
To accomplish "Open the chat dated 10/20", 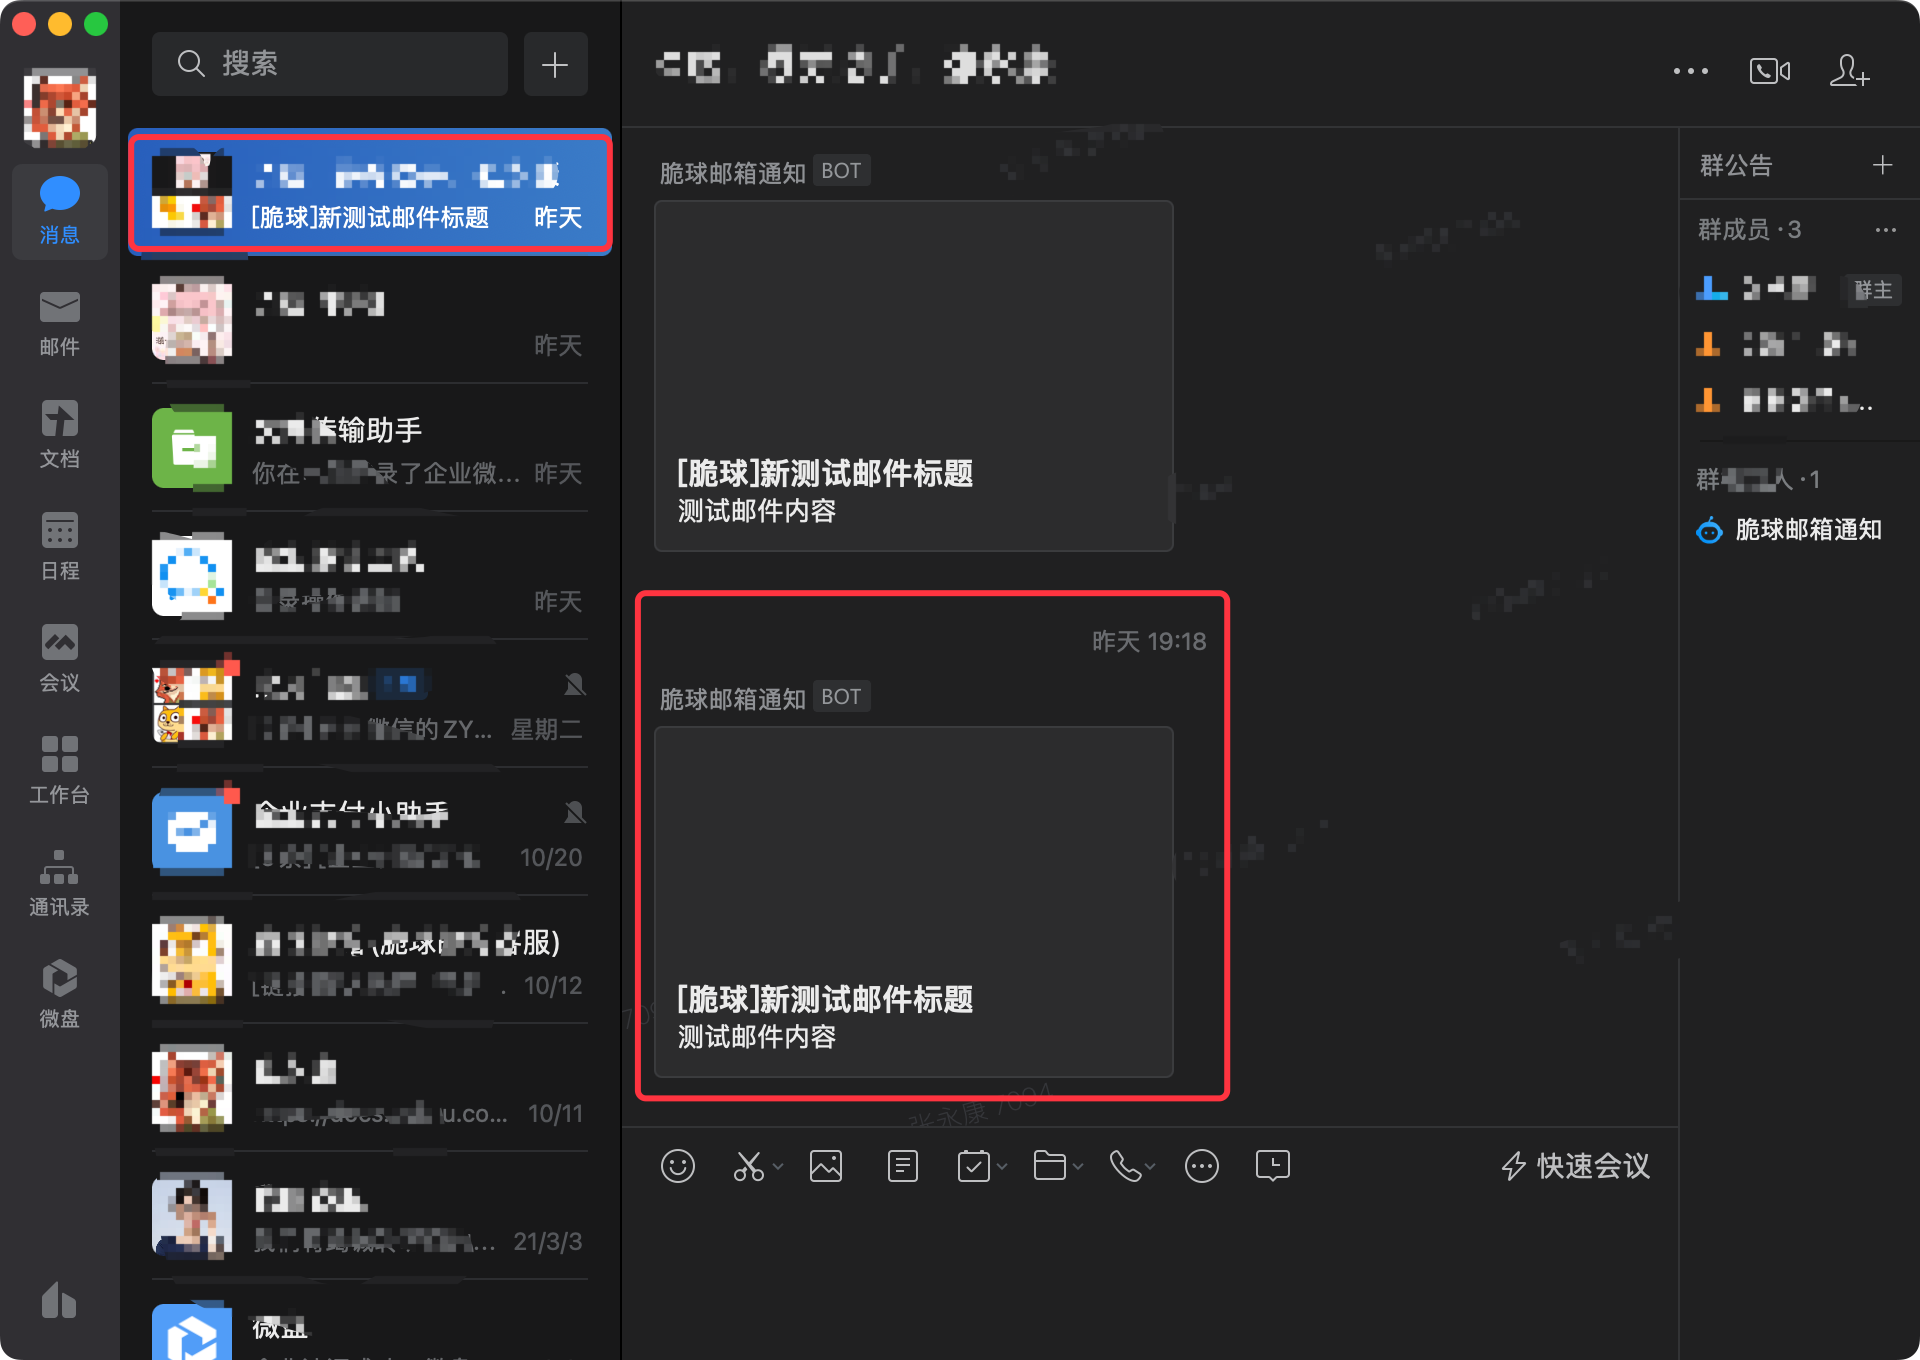I will (370, 832).
